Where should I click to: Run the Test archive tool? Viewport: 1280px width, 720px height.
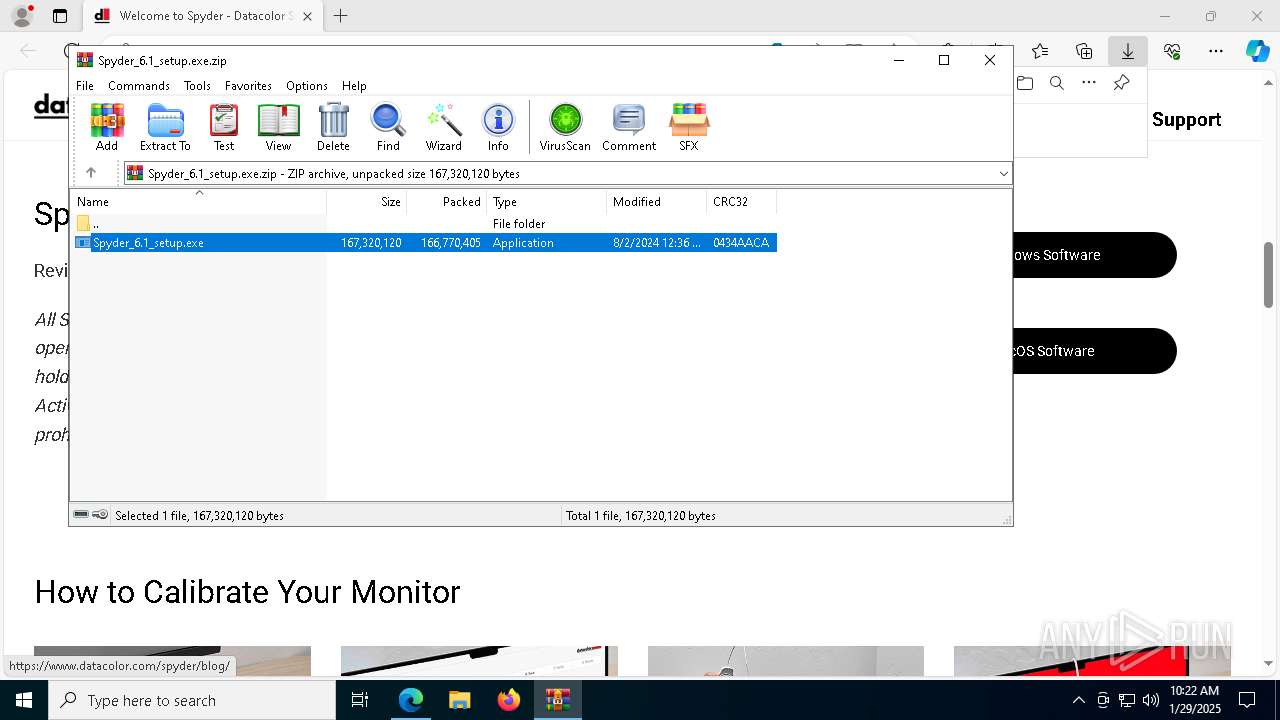(x=224, y=127)
